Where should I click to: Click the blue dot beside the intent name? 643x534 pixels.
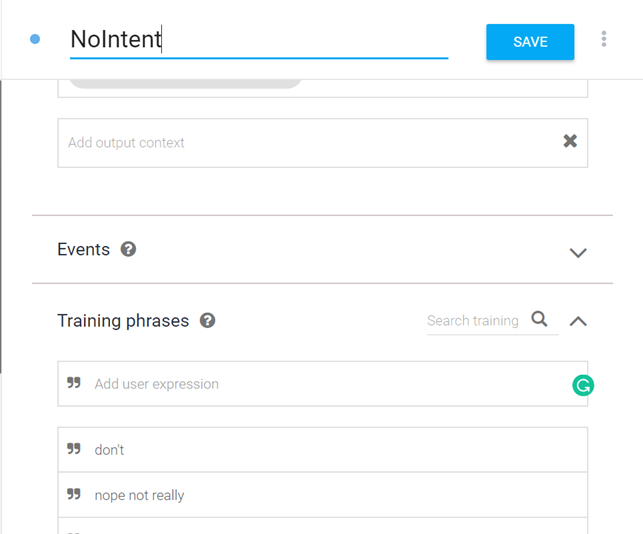(x=35, y=40)
